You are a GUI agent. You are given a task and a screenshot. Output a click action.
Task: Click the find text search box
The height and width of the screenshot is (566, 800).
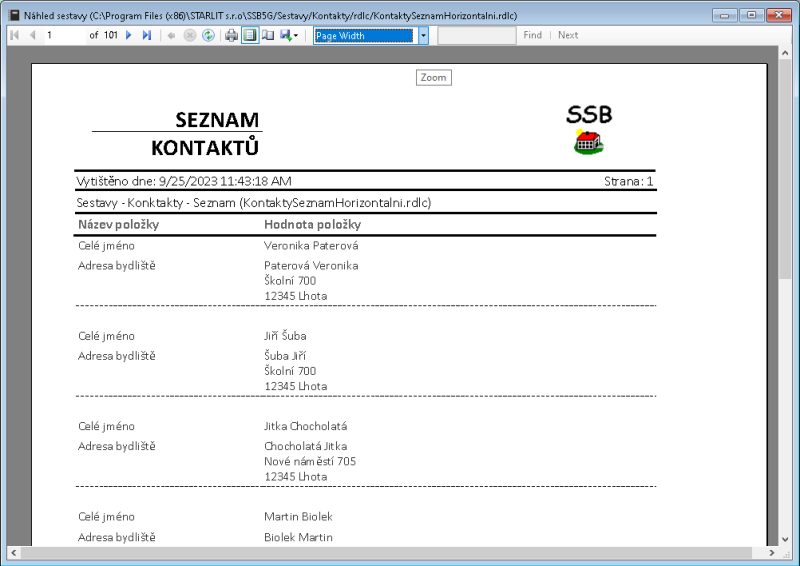pyautogui.click(x=476, y=35)
